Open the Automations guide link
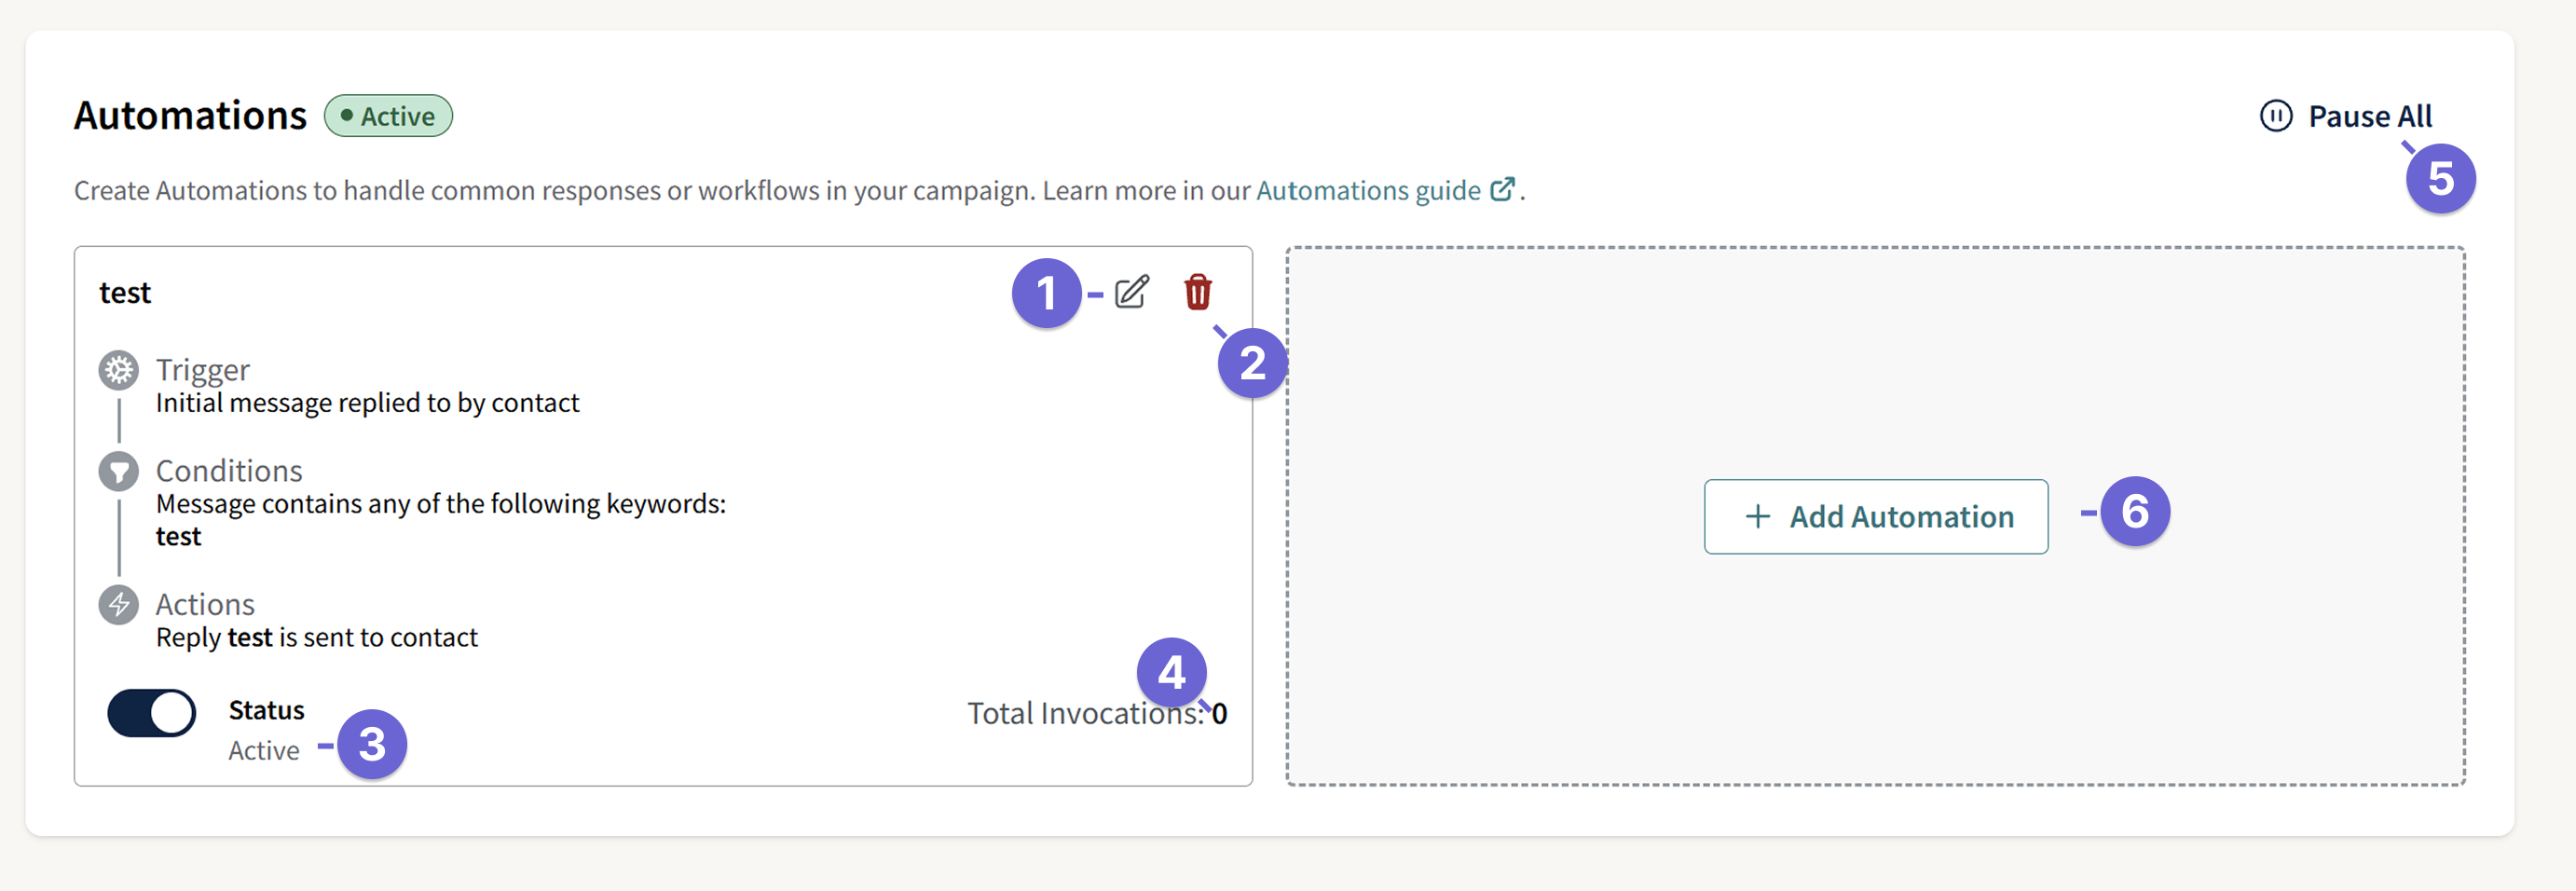The height and width of the screenshot is (891, 2576). [1368, 190]
